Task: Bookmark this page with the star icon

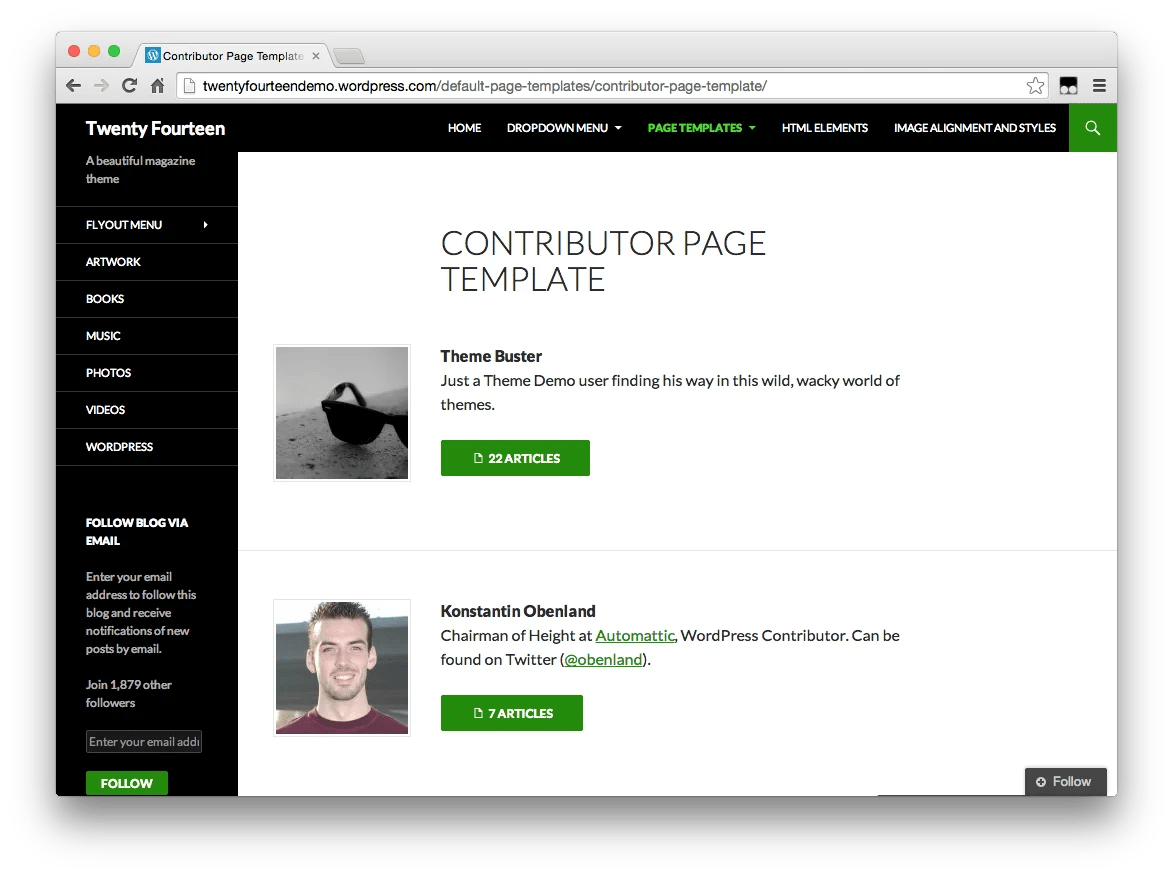Action: (x=1035, y=85)
